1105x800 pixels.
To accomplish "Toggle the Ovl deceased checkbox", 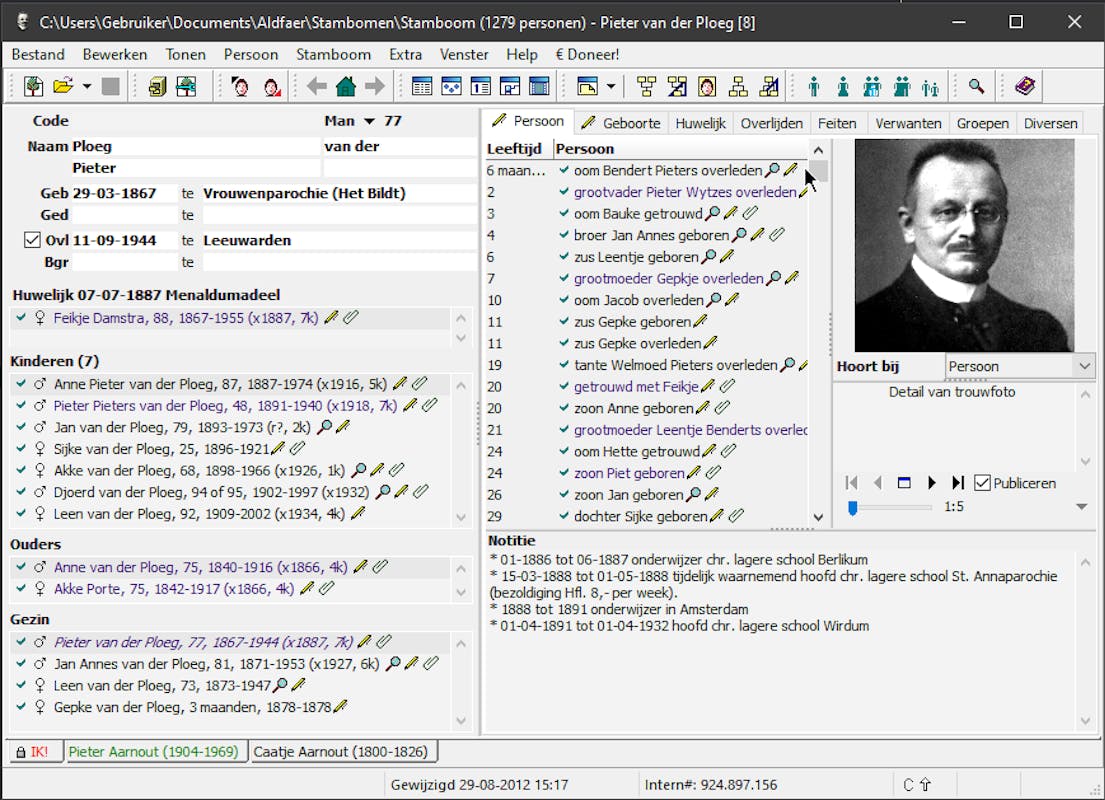I will click(x=31, y=241).
